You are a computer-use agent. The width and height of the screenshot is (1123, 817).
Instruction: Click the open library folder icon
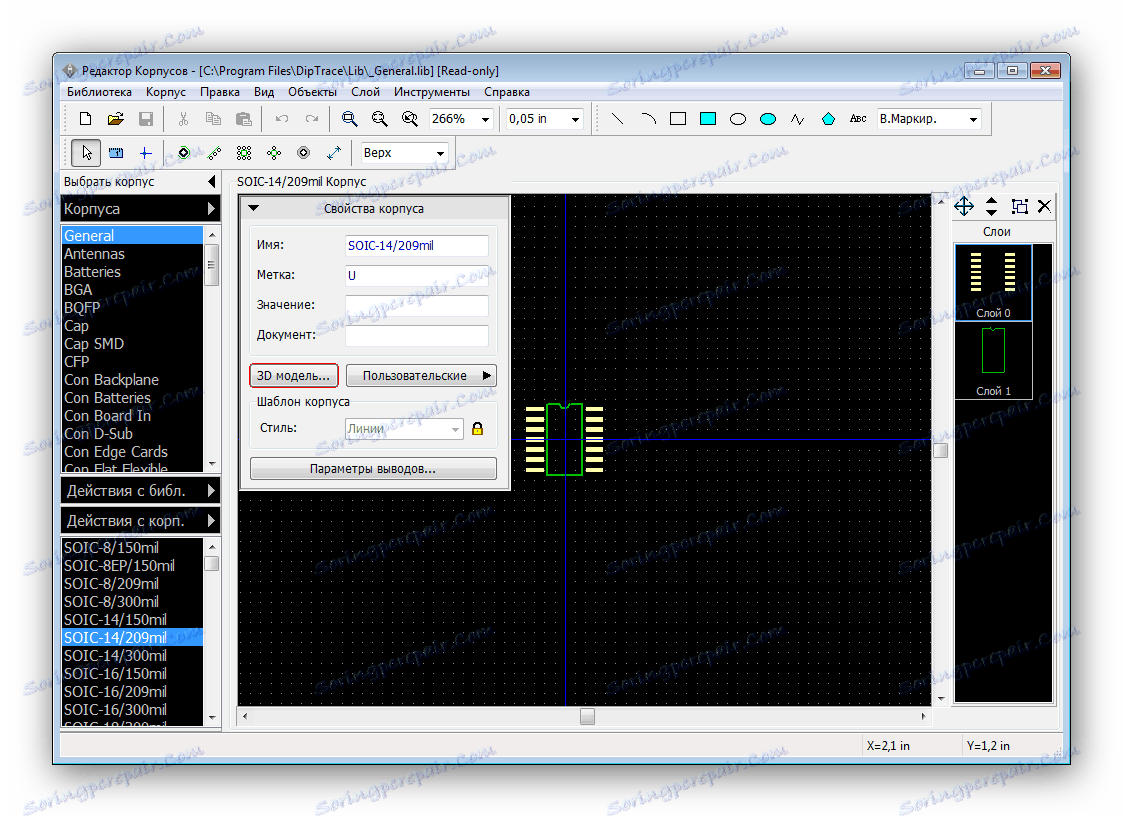[115, 119]
